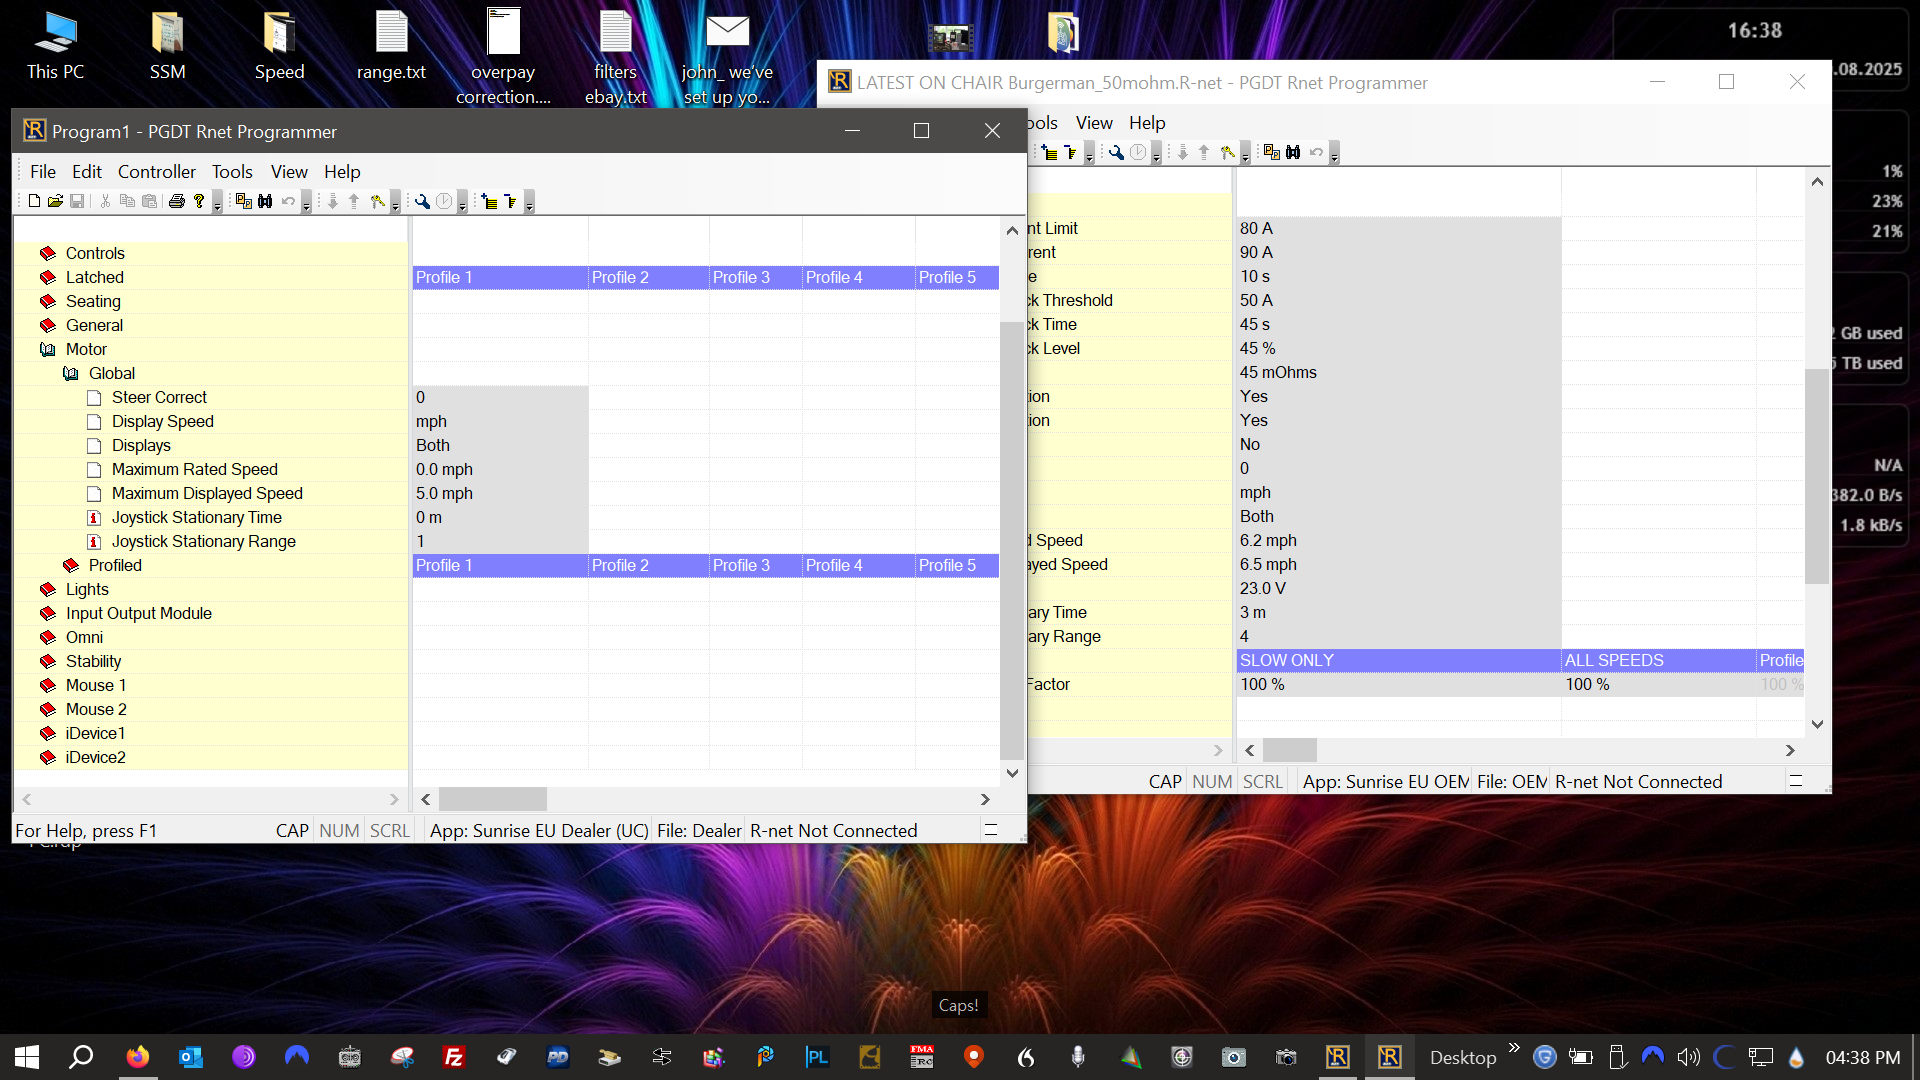Click the Profile 3 column header
Screen dimensions: 1920x1080
[741, 277]
